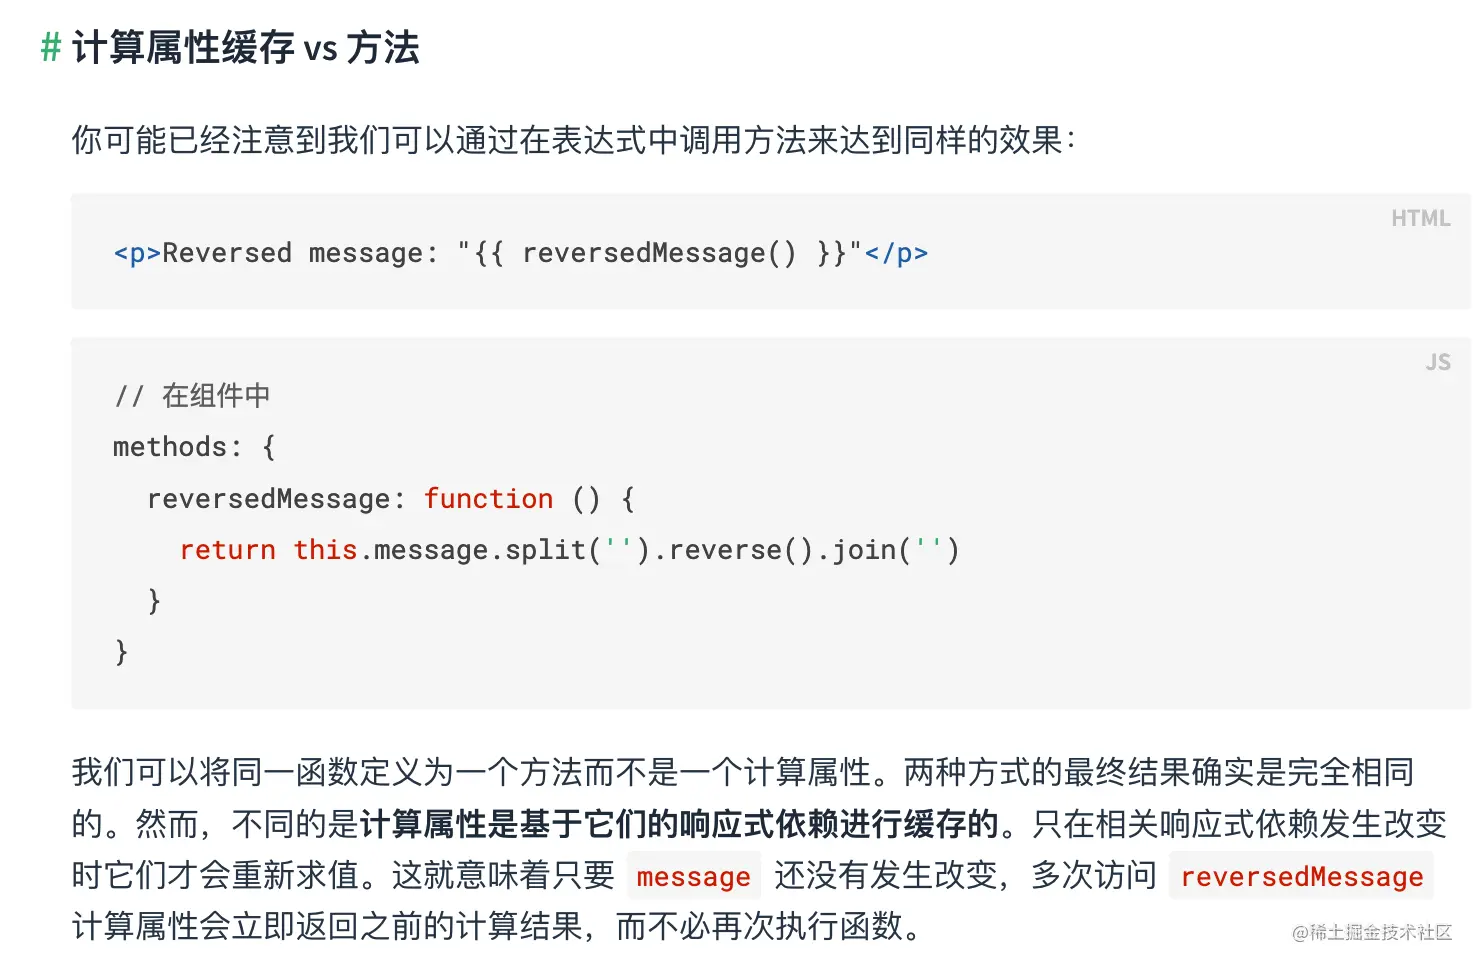The image size is (1478, 968).
Task: Click the red function keyword
Action: coord(488,499)
